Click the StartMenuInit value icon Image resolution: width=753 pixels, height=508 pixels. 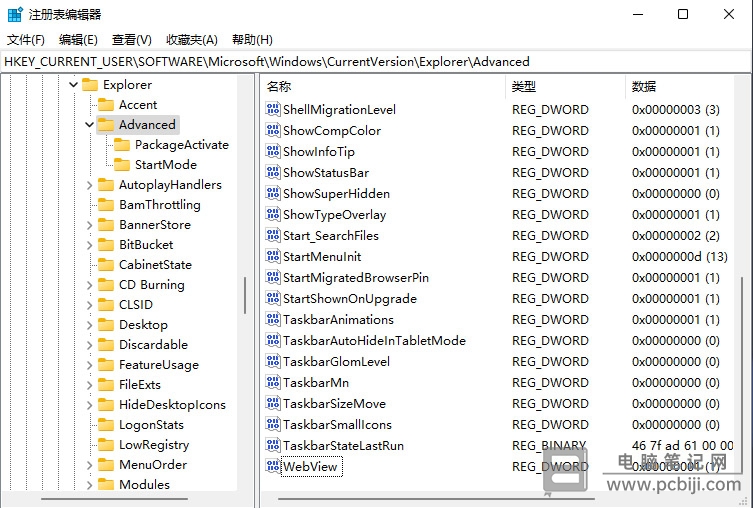coord(273,256)
